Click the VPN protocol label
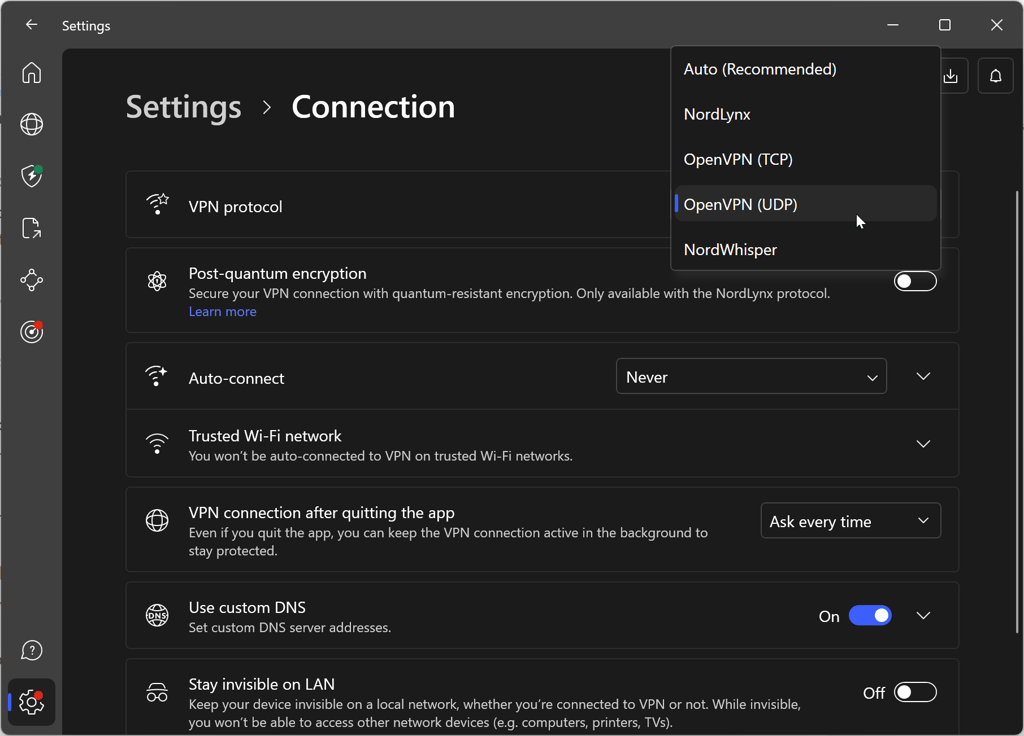The width and height of the screenshot is (1024, 736). point(235,207)
